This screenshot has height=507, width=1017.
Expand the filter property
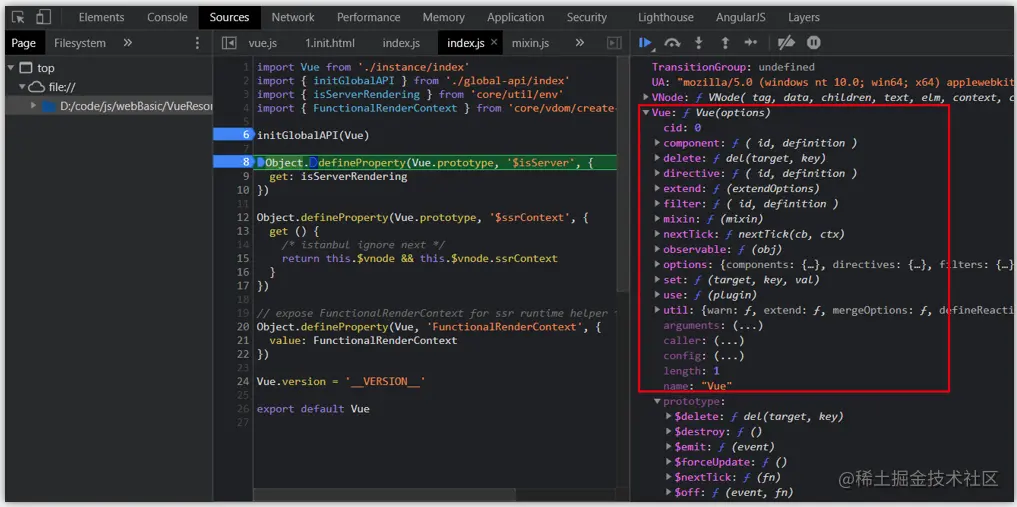[658, 204]
